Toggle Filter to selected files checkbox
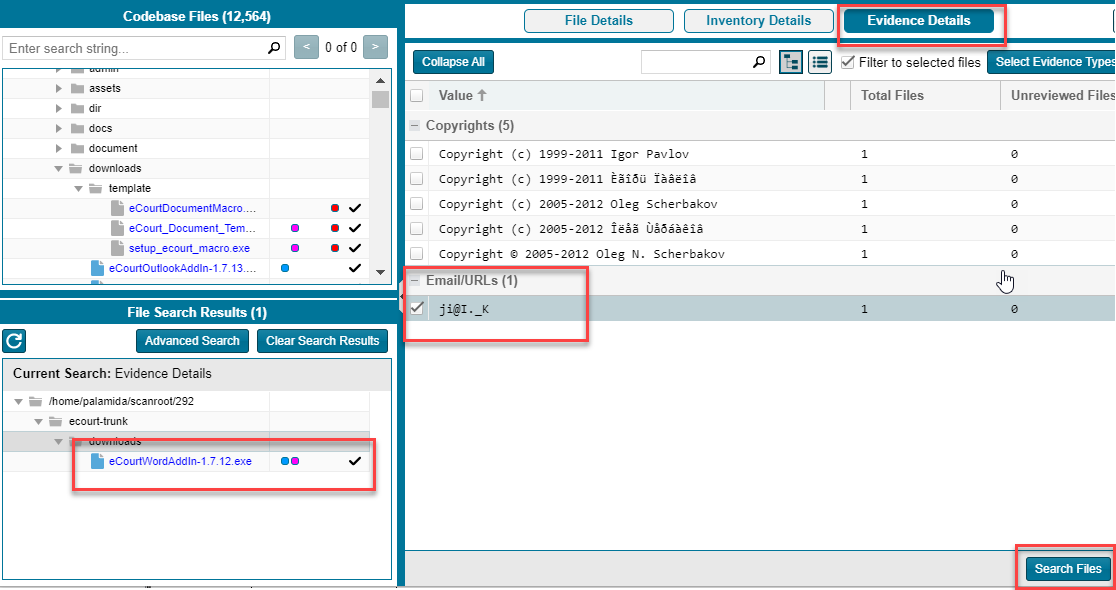Screen dimensions: 1116x590 coord(848,62)
